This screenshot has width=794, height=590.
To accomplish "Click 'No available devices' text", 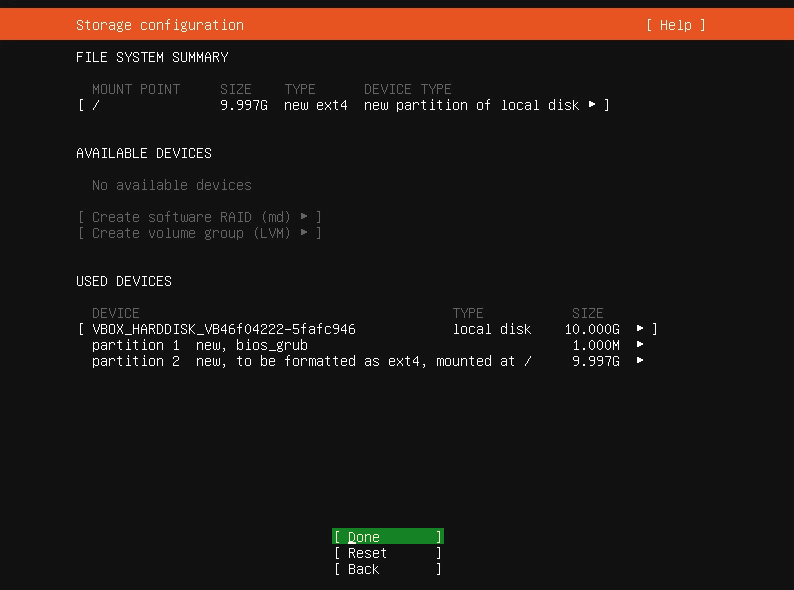I will 172,185.
